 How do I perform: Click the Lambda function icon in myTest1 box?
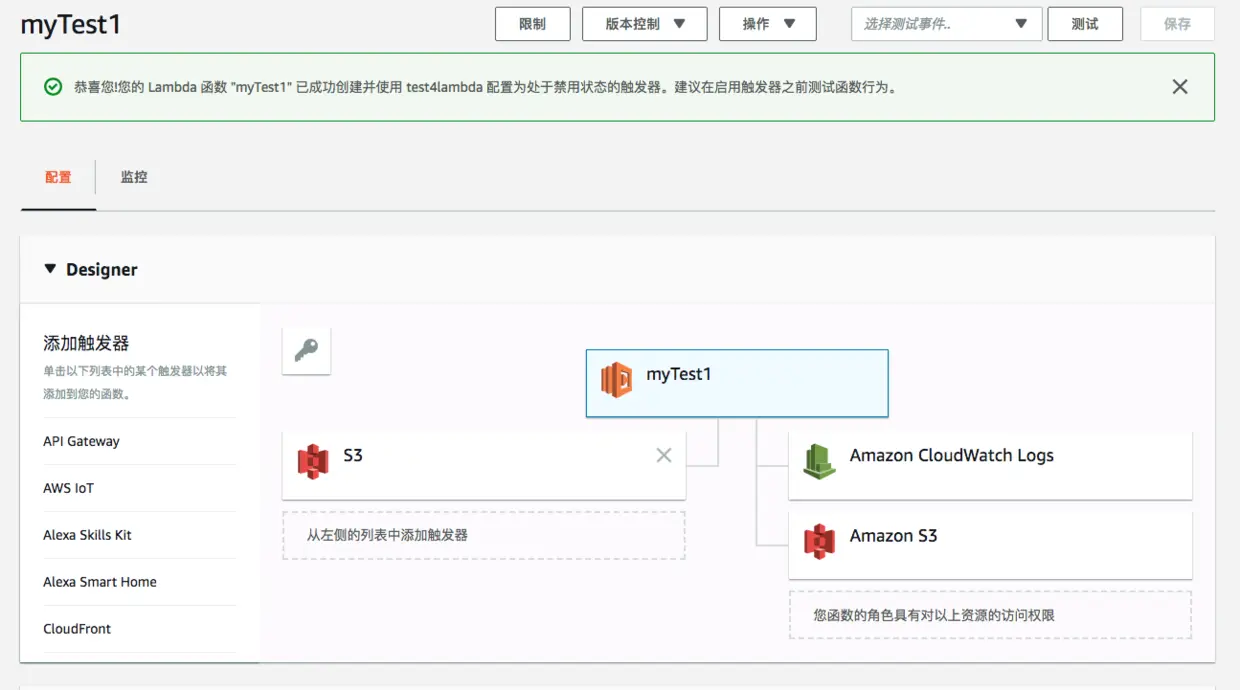tap(616, 380)
